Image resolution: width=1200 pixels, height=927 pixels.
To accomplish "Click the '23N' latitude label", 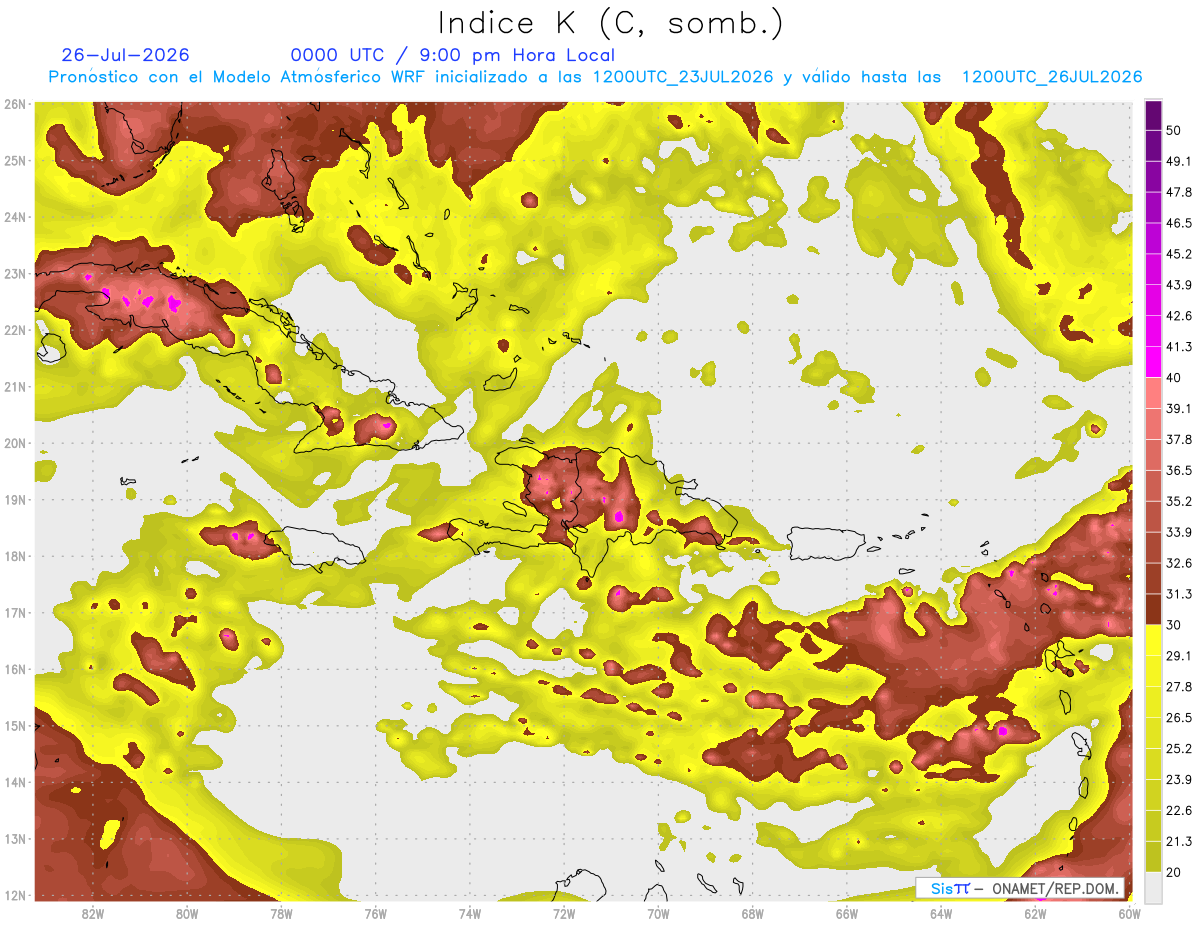I will coord(14,273).
